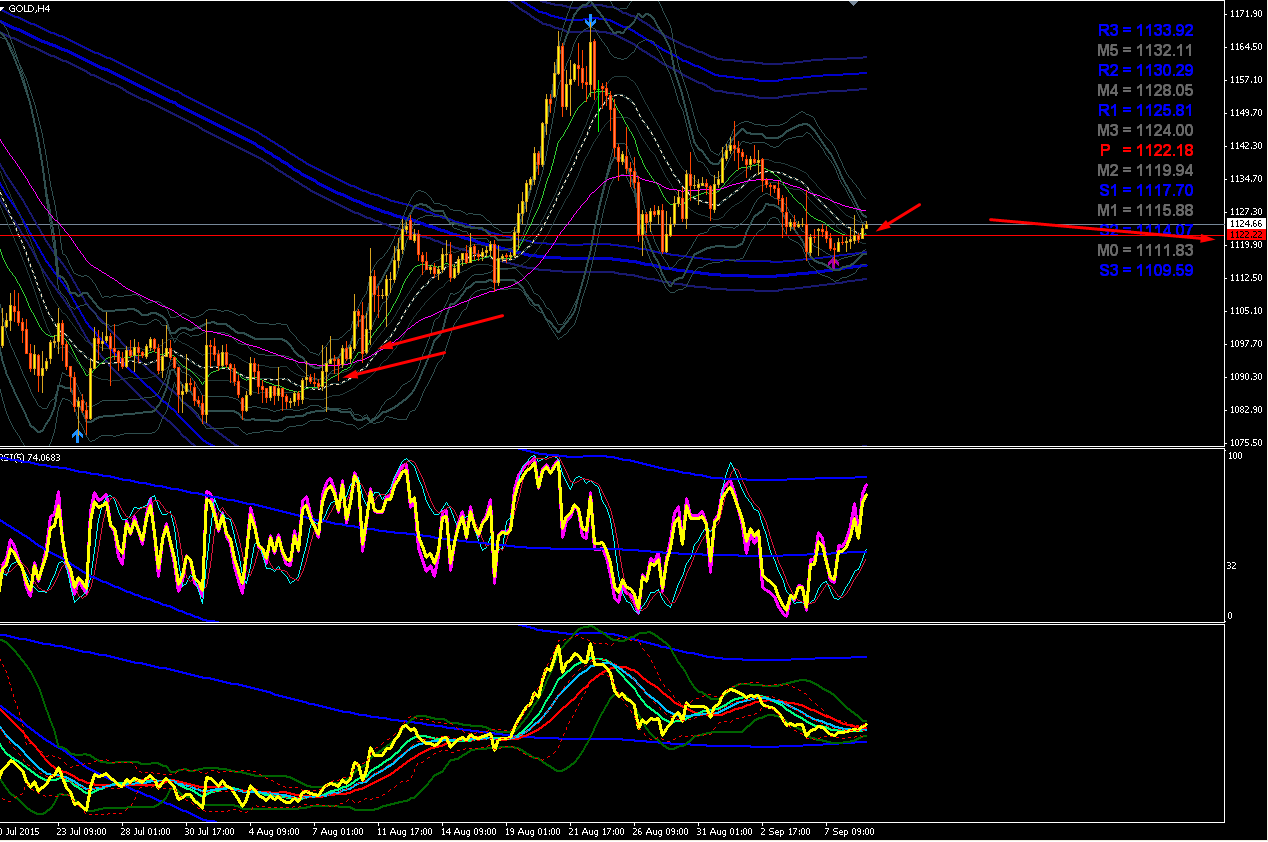
Task: Click the 1149.70 price scale value
Action: coord(1246,113)
